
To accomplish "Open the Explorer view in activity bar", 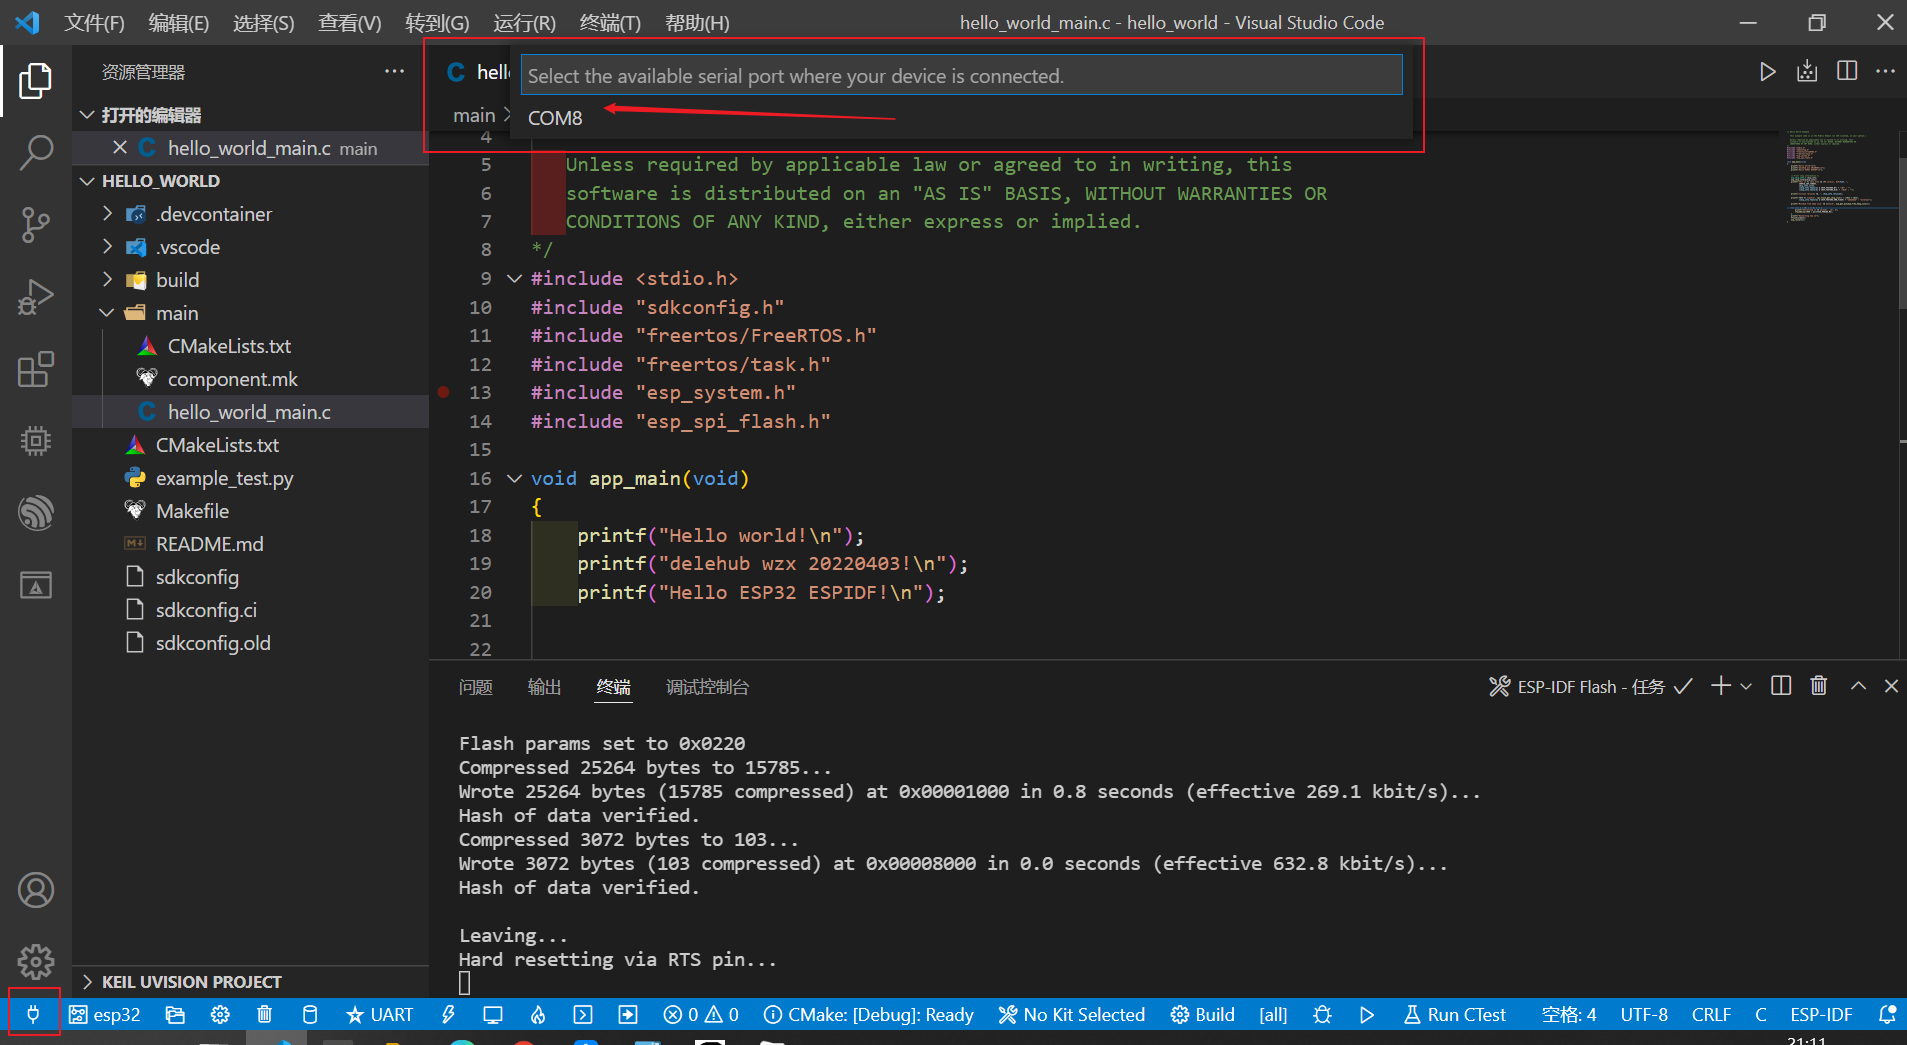I will (x=36, y=81).
